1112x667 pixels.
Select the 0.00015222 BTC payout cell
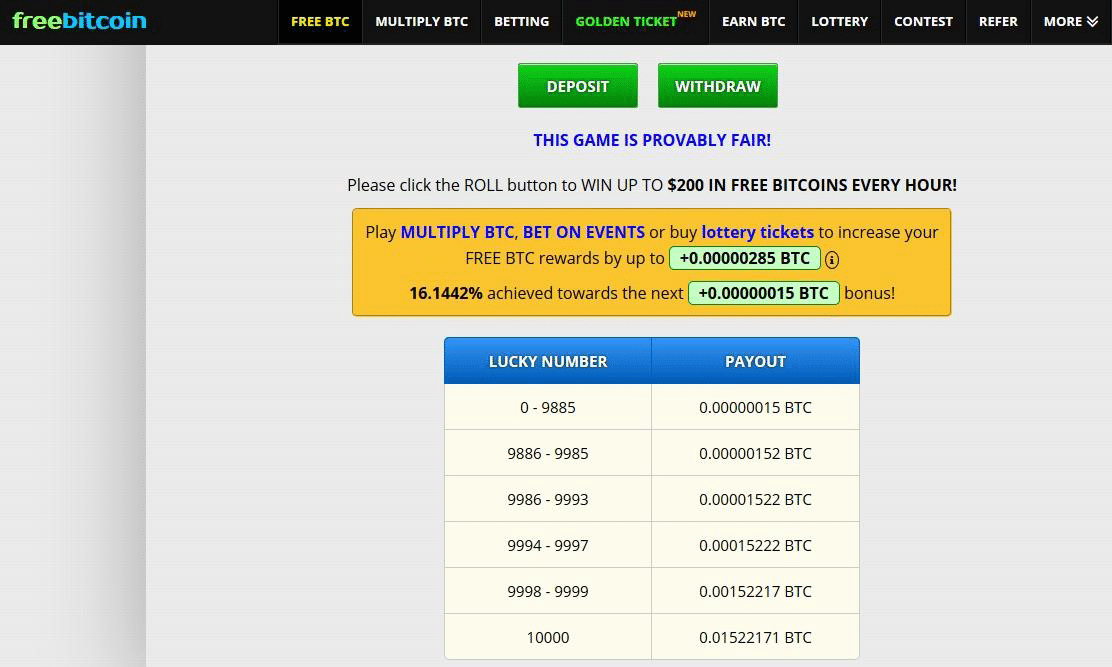pos(755,545)
